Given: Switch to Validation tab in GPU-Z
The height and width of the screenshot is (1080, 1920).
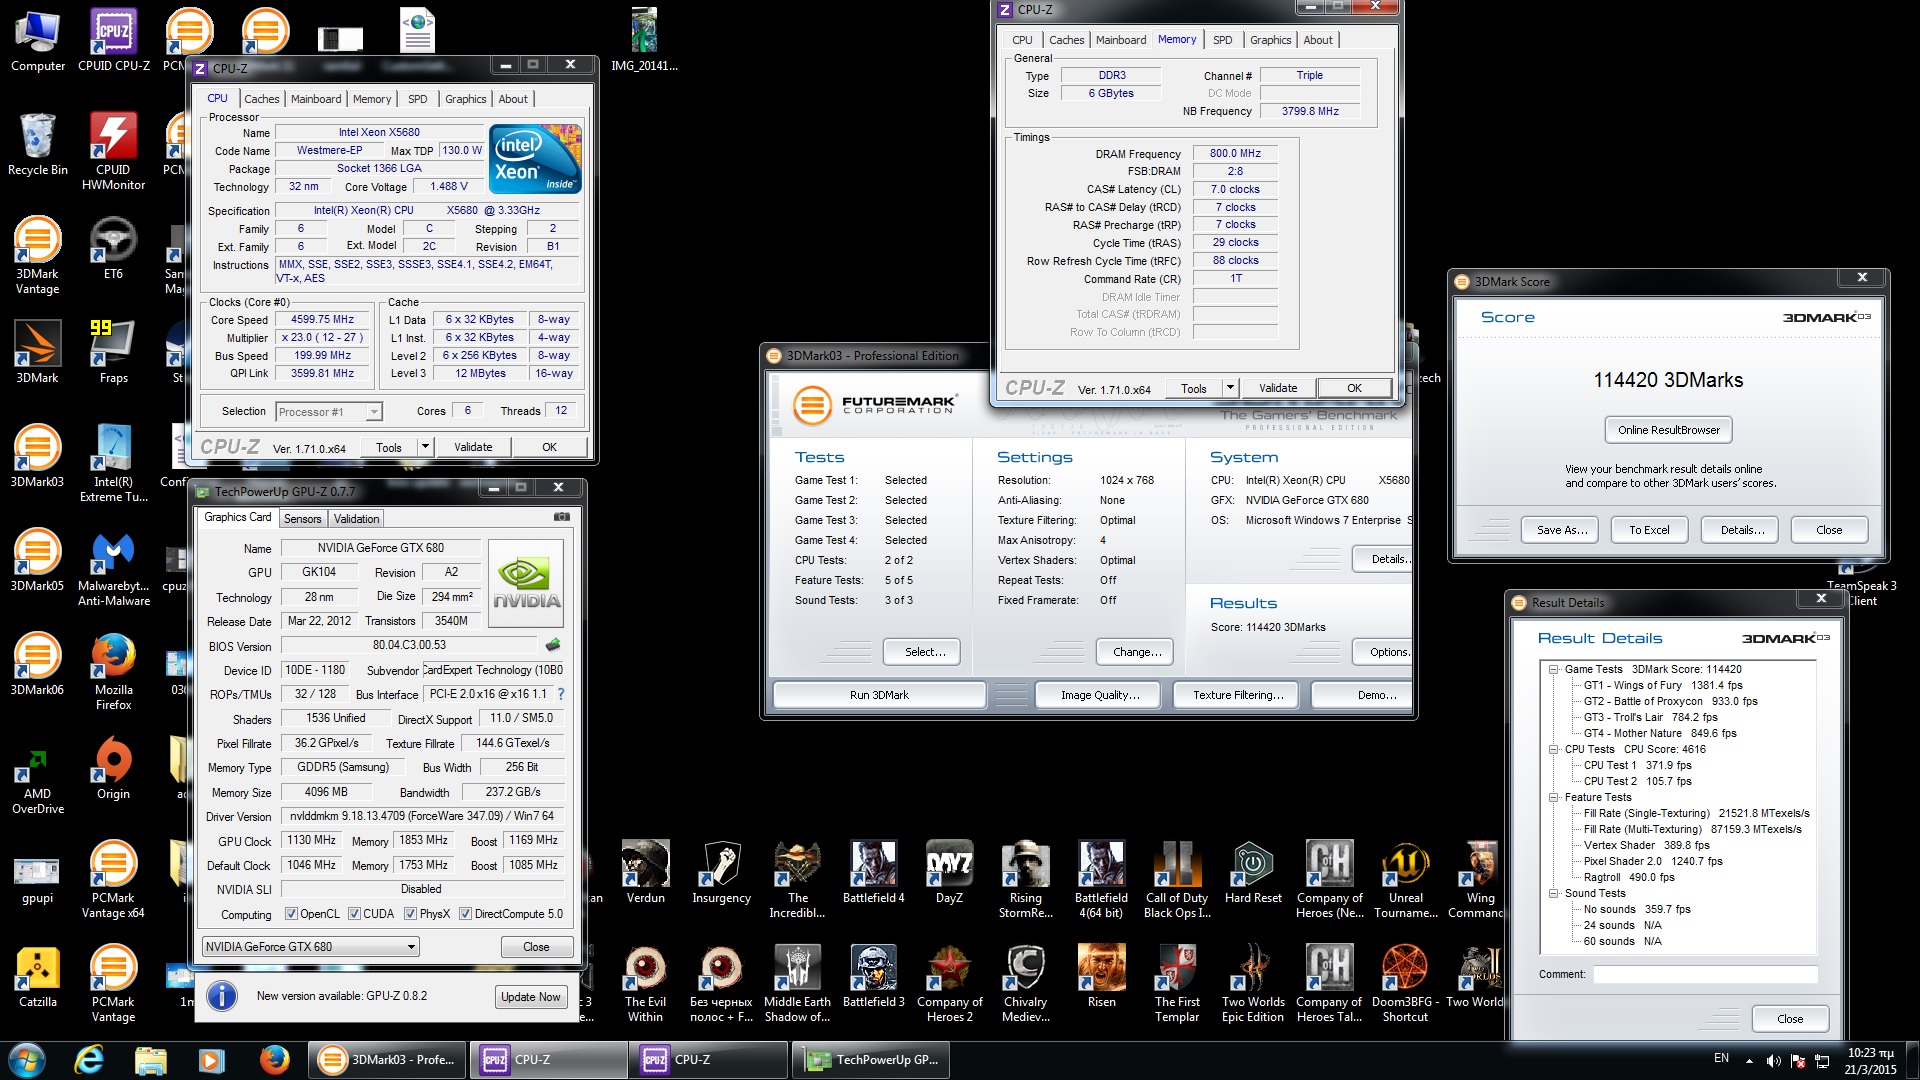Looking at the screenshot, I should pos(356,519).
